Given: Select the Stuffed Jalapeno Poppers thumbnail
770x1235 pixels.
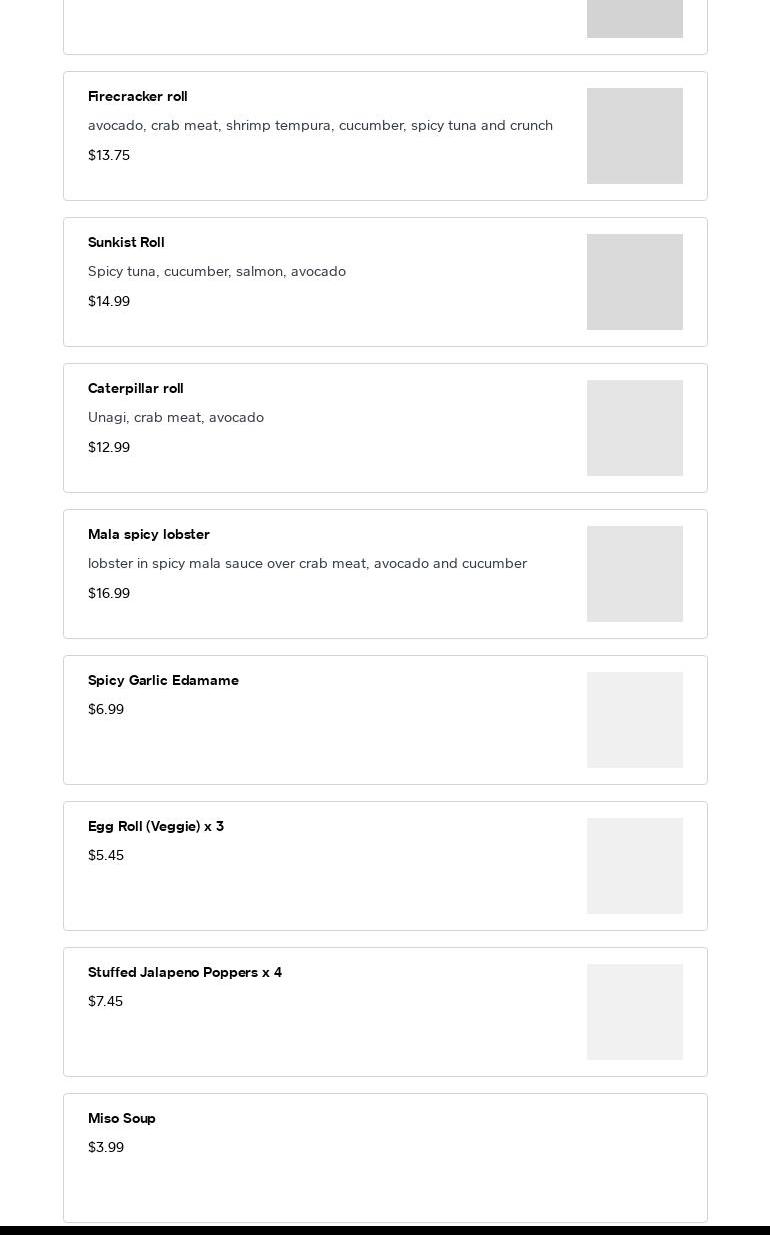Looking at the screenshot, I should [634, 1012].
